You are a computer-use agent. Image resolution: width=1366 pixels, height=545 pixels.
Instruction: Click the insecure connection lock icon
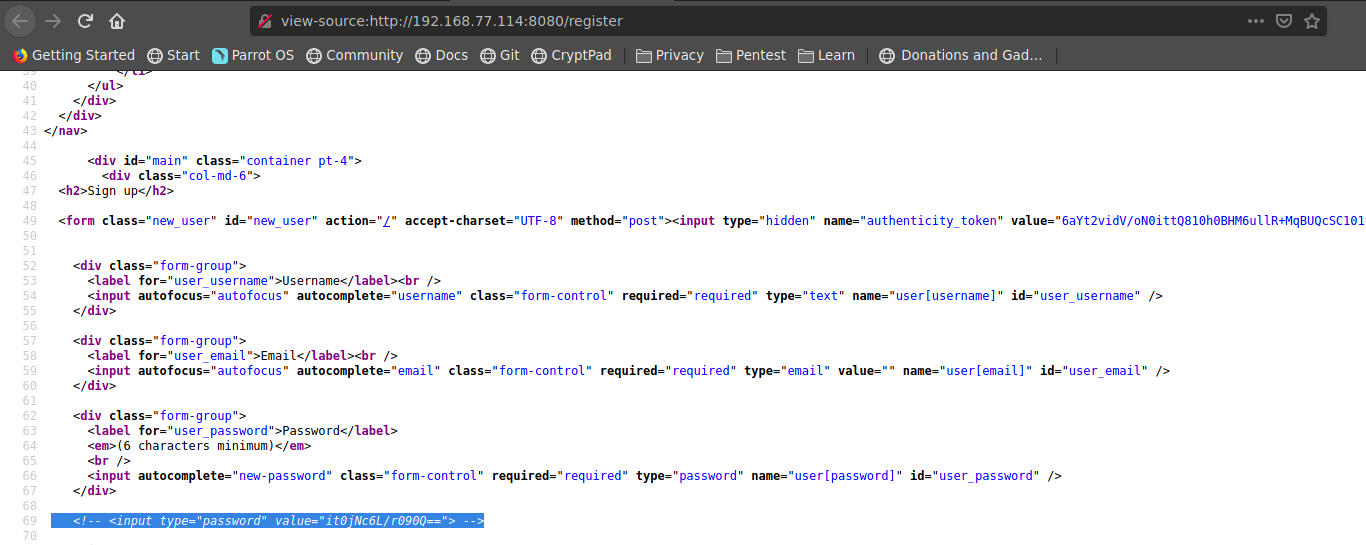265,20
